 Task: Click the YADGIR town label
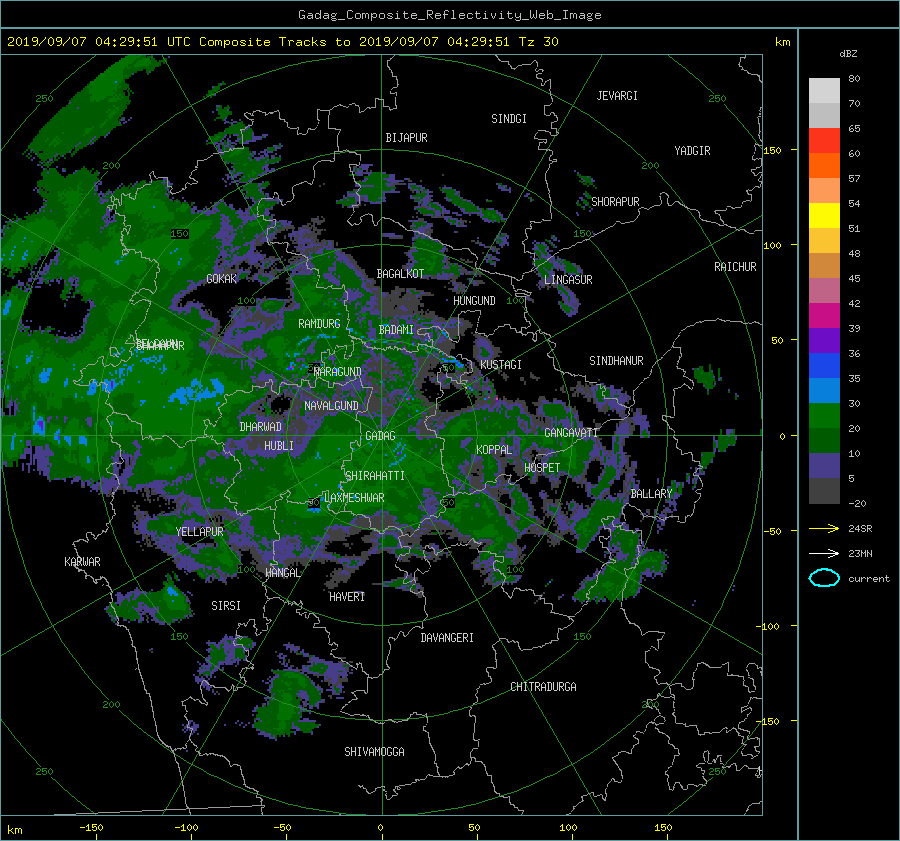pyautogui.click(x=692, y=151)
